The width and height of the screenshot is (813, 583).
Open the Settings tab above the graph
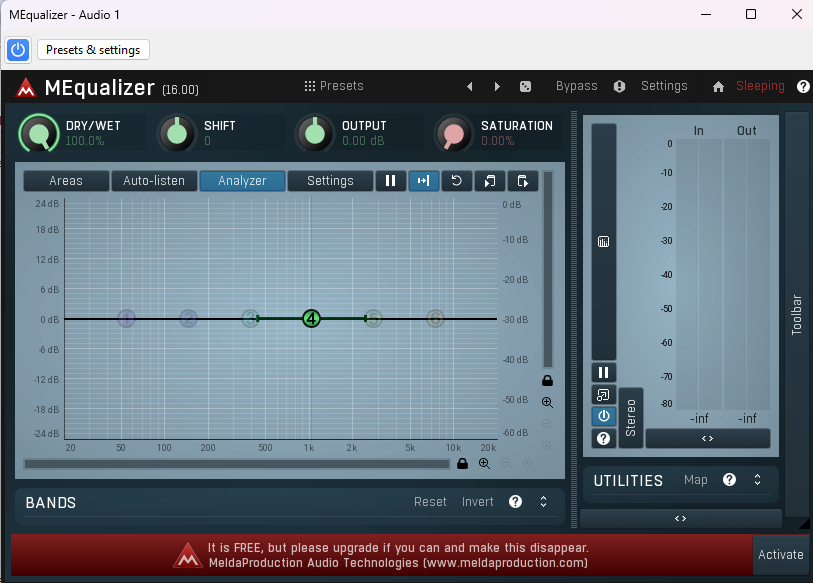[x=330, y=181]
